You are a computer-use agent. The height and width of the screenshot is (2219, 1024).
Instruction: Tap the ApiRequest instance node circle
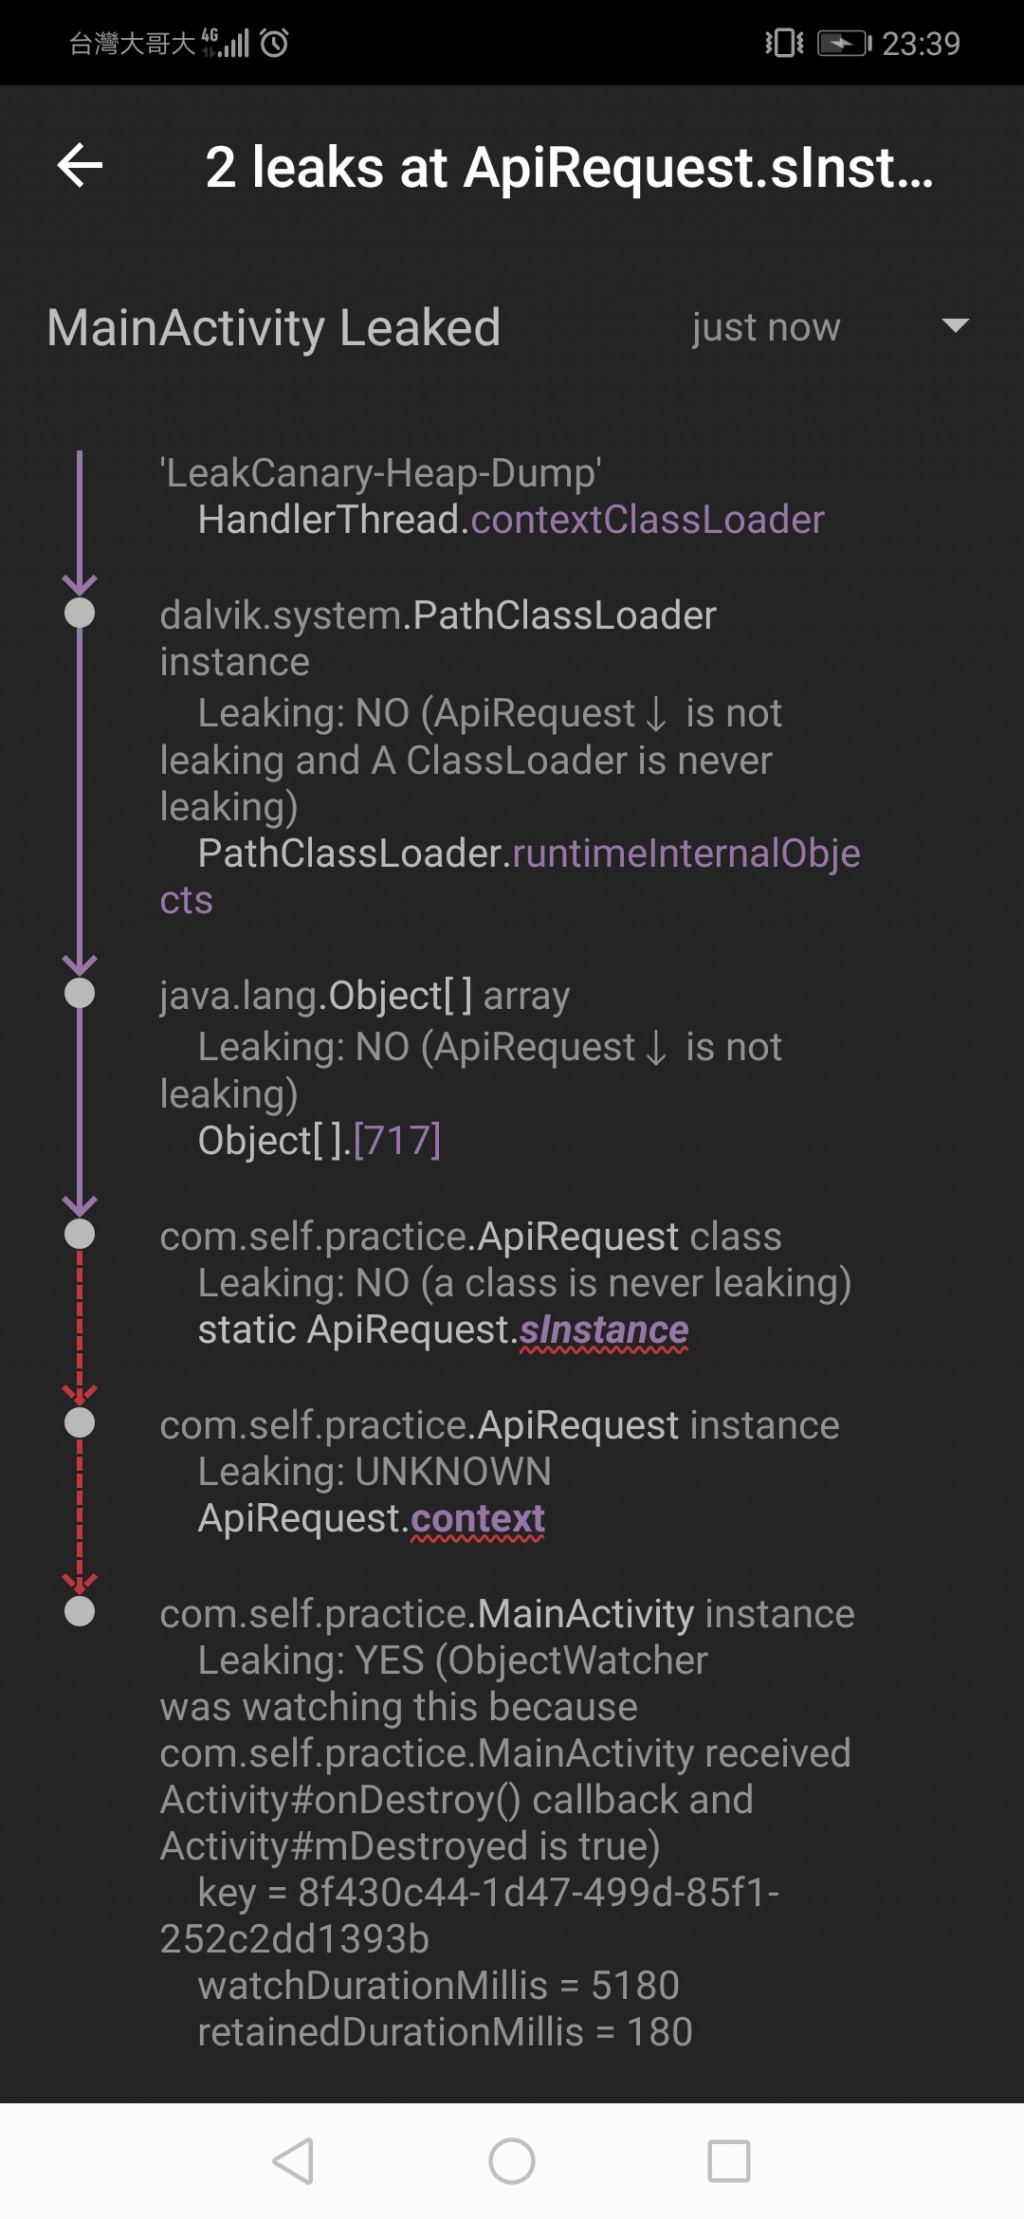coord(79,1423)
